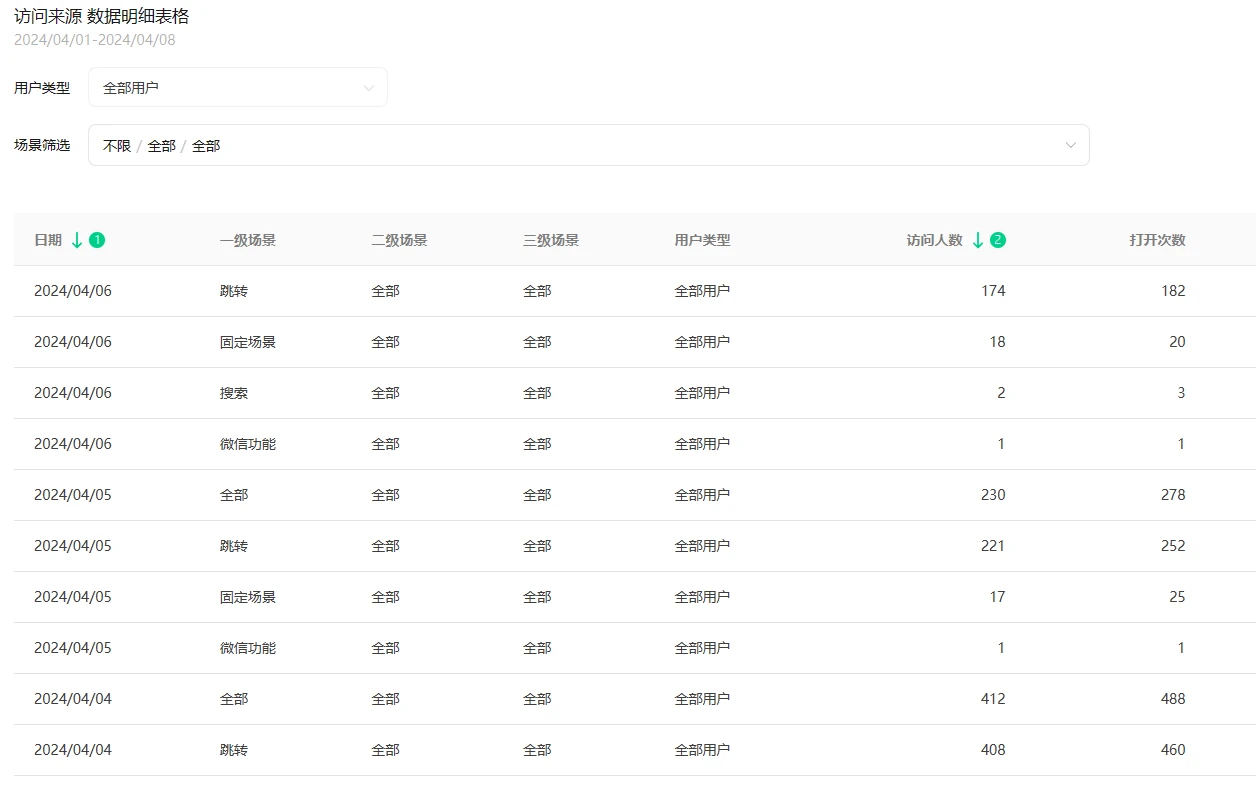Click the chevron in the 用户类型 filter box
This screenshot has height=799, width=1256.
[x=369, y=88]
